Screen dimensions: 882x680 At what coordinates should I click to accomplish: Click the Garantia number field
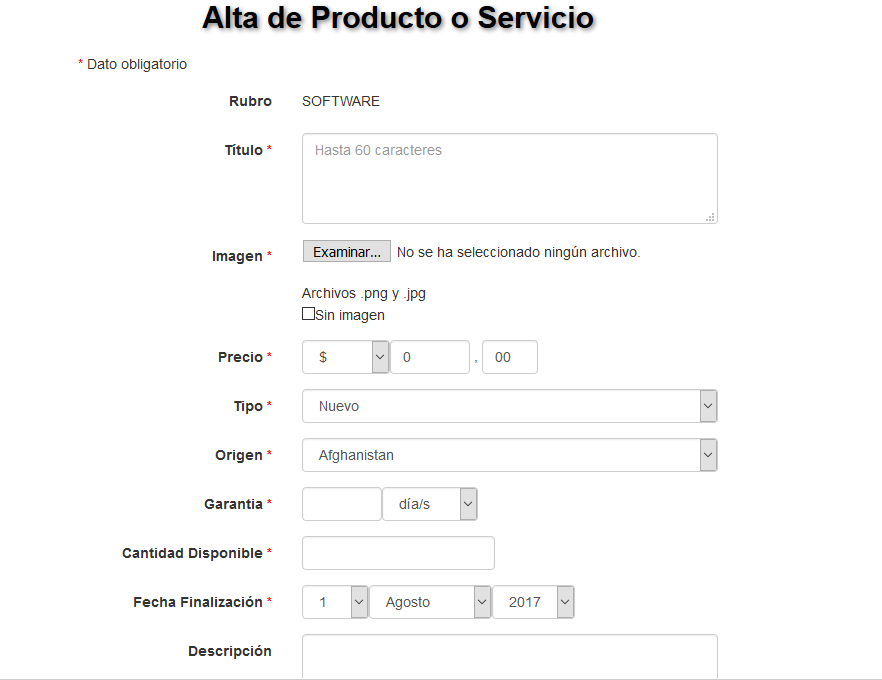coord(341,503)
